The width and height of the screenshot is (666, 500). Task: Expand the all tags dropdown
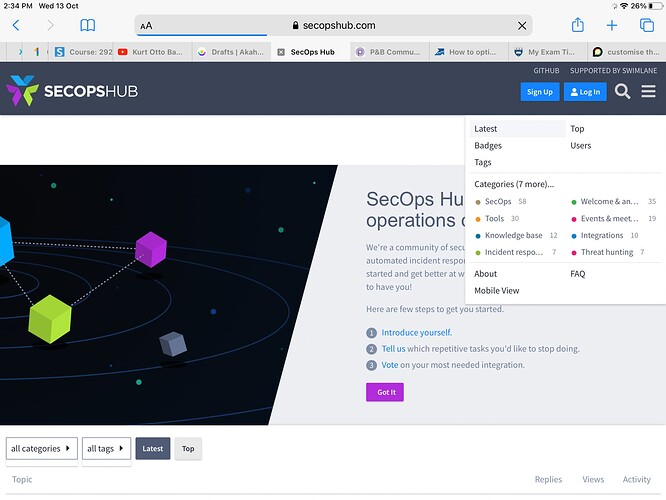[106, 449]
